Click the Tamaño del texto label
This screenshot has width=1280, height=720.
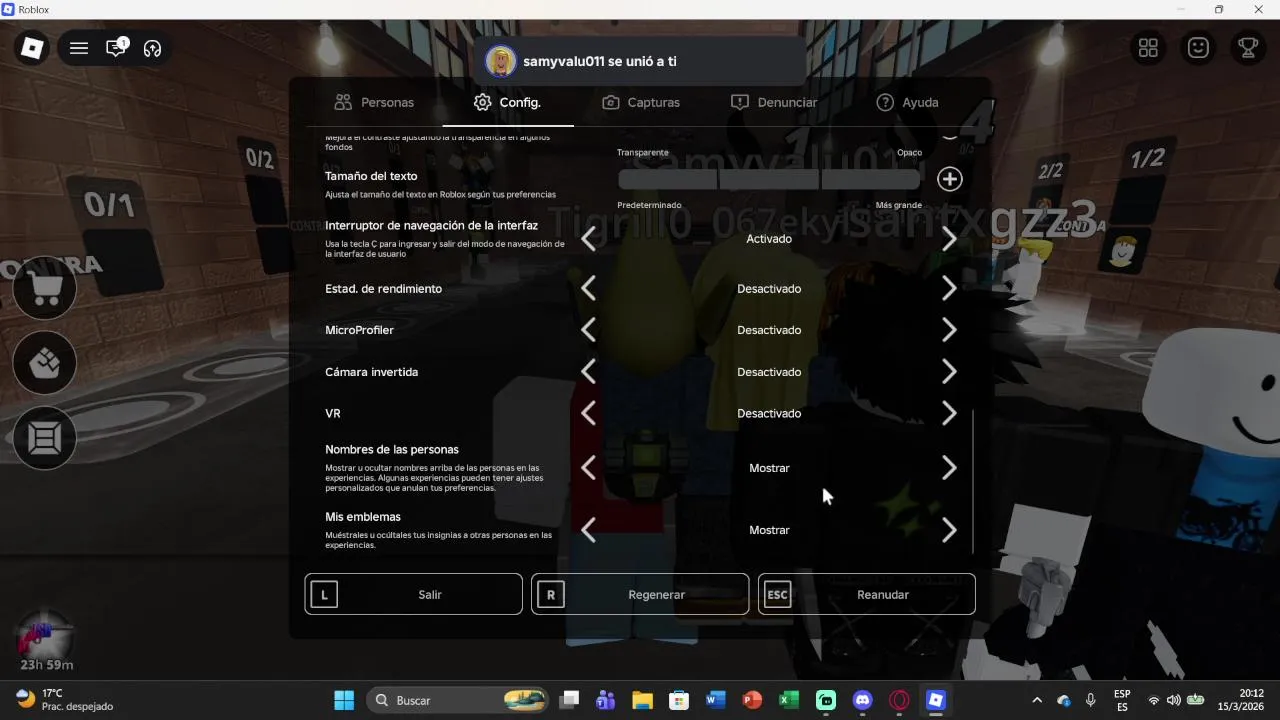(371, 176)
